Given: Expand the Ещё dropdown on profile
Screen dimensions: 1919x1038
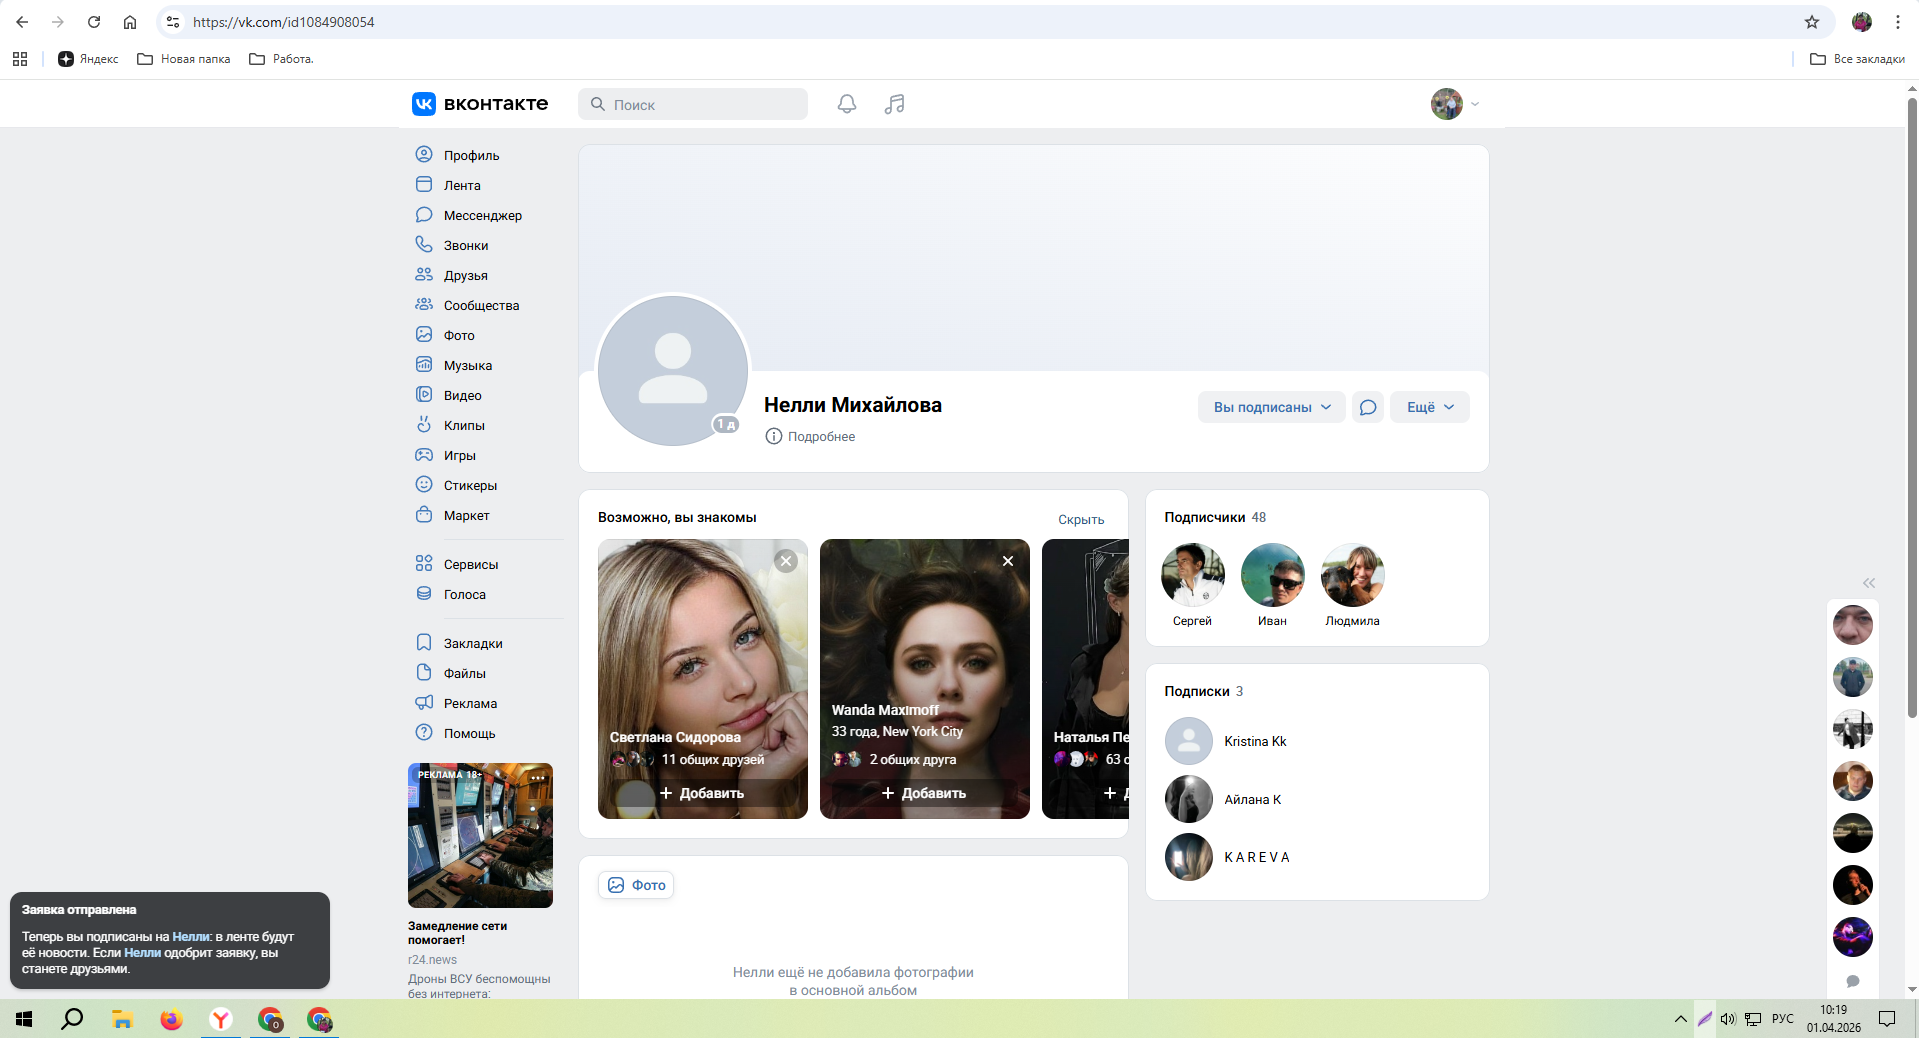Looking at the screenshot, I should (1430, 407).
